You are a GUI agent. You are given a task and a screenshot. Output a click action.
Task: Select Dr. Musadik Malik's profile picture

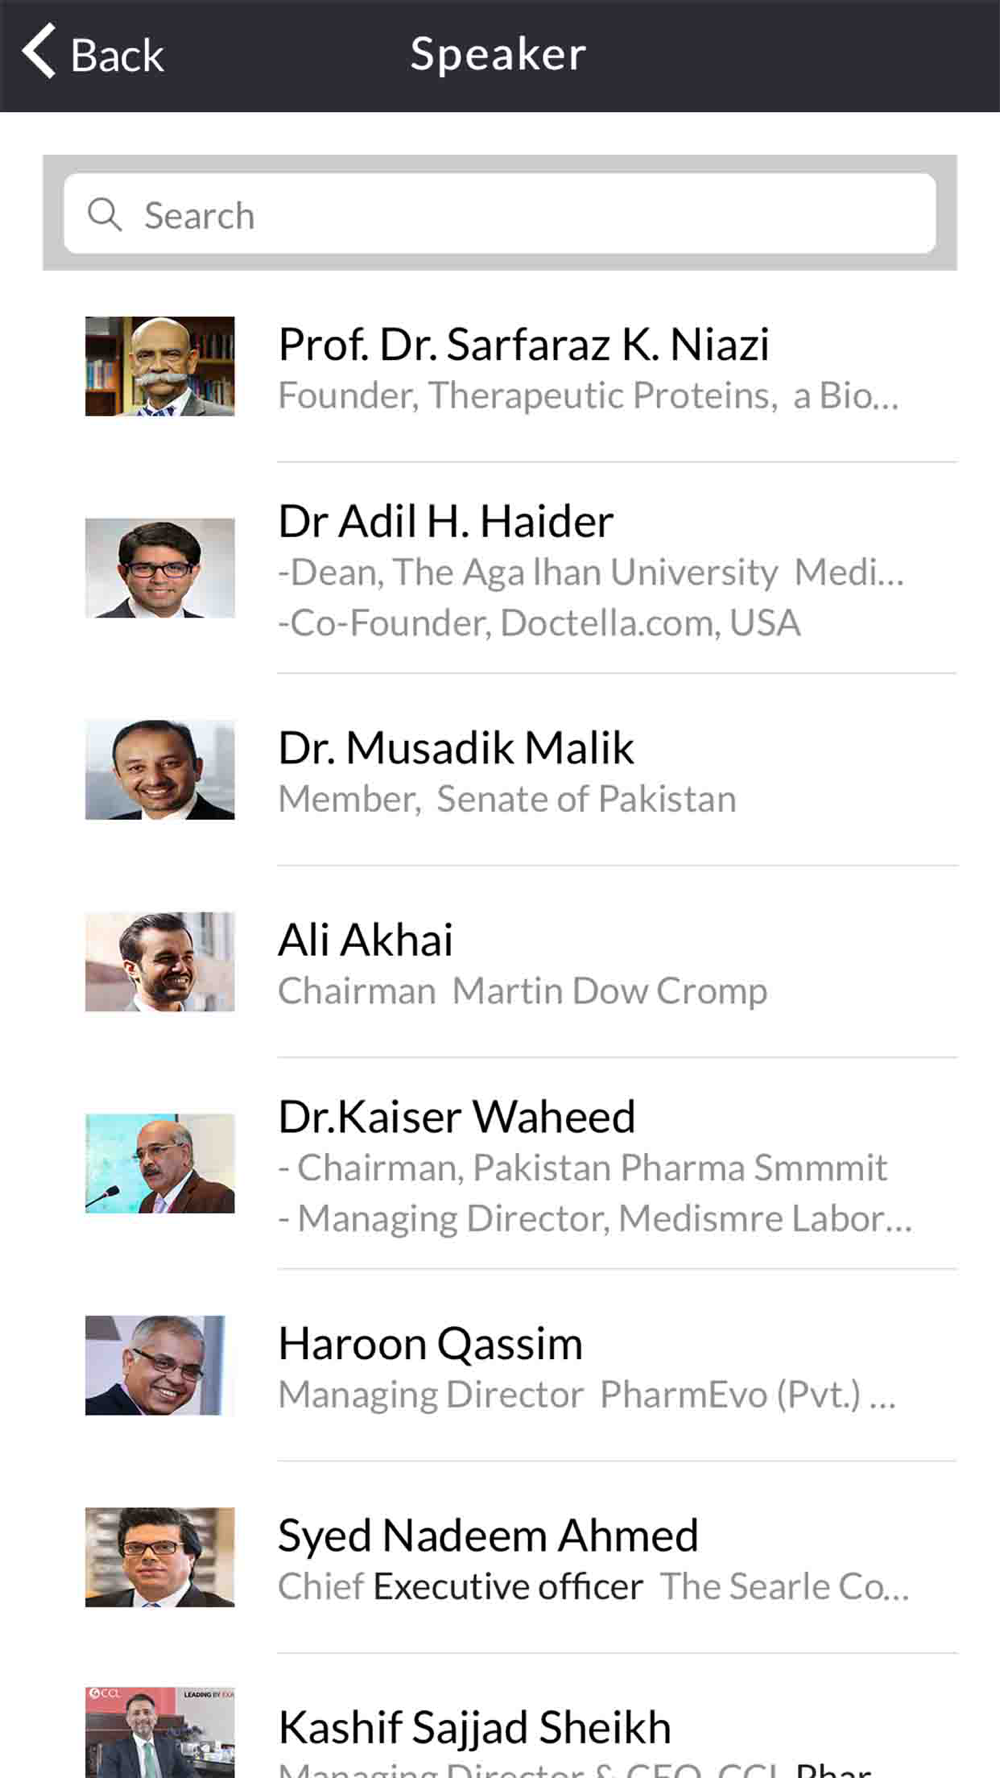point(160,770)
